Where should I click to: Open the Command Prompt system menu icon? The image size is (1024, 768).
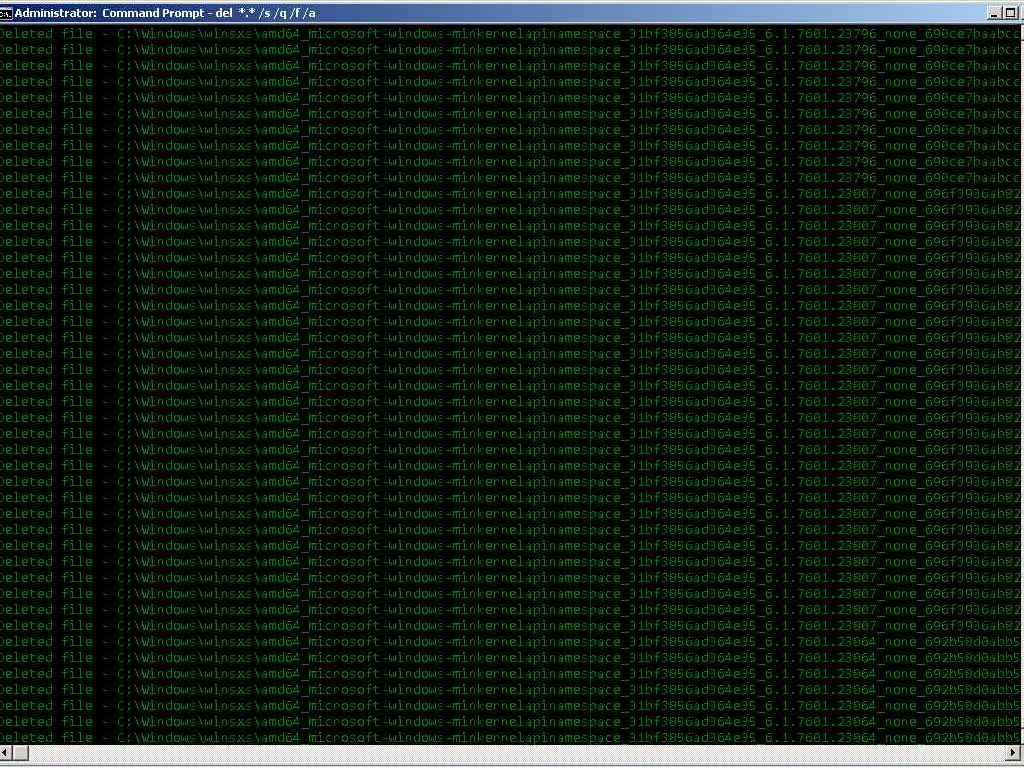(x=6, y=13)
